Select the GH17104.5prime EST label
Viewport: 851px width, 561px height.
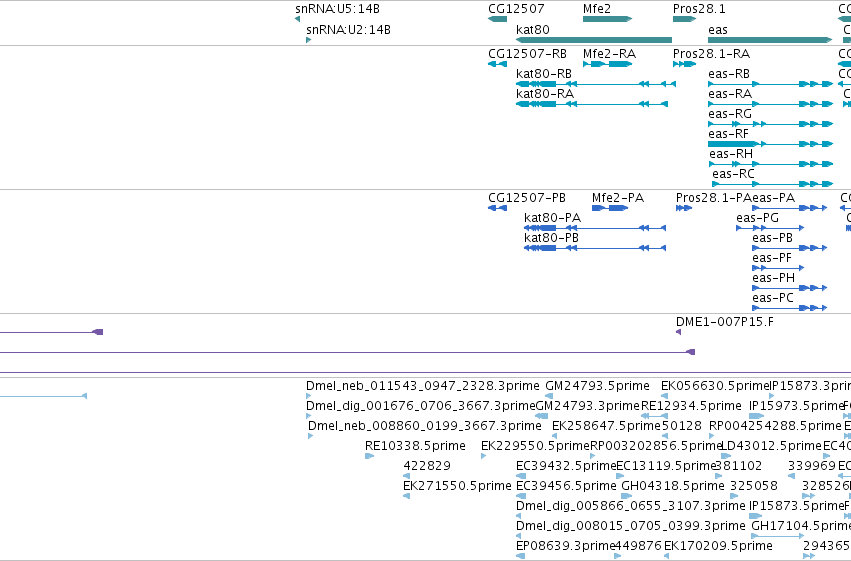[x=802, y=526]
